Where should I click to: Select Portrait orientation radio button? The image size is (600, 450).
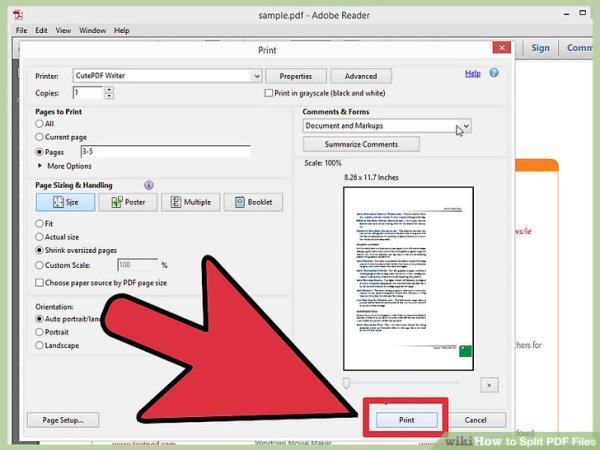[x=39, y=332]
